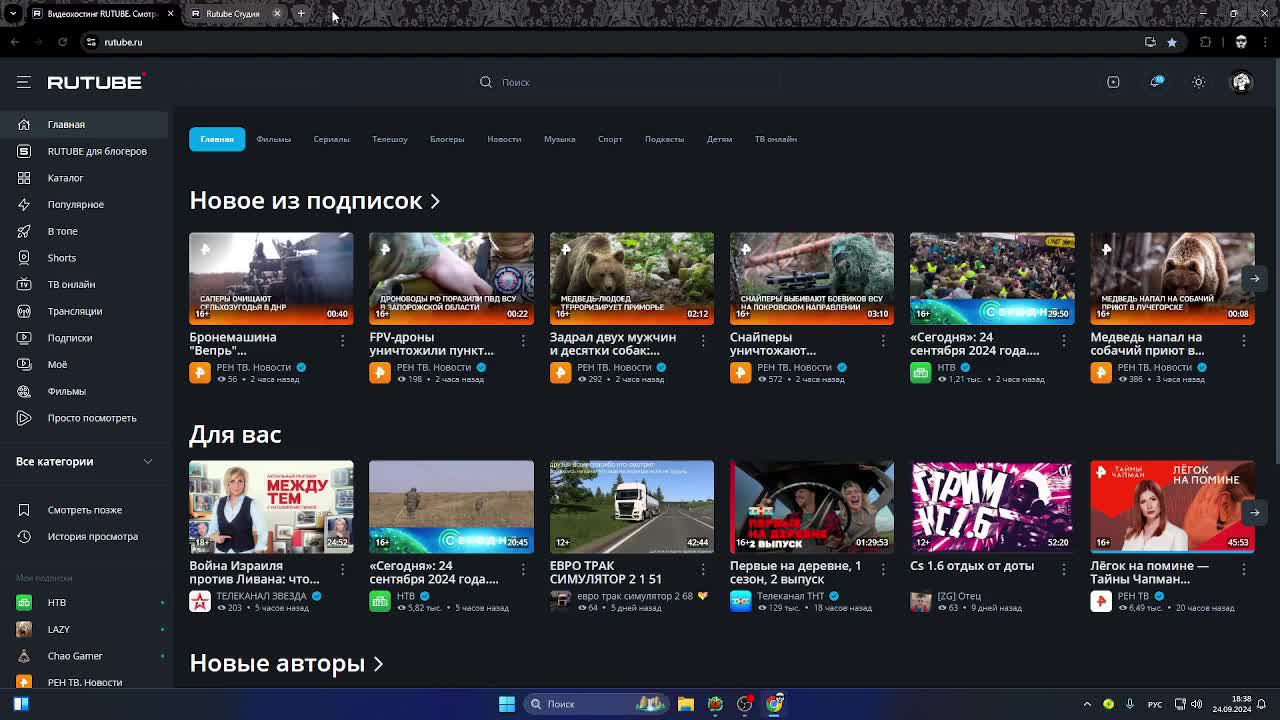Open the Главная sidebar item
This screenshot has width=1280, height=720.
tap(84, 124)
